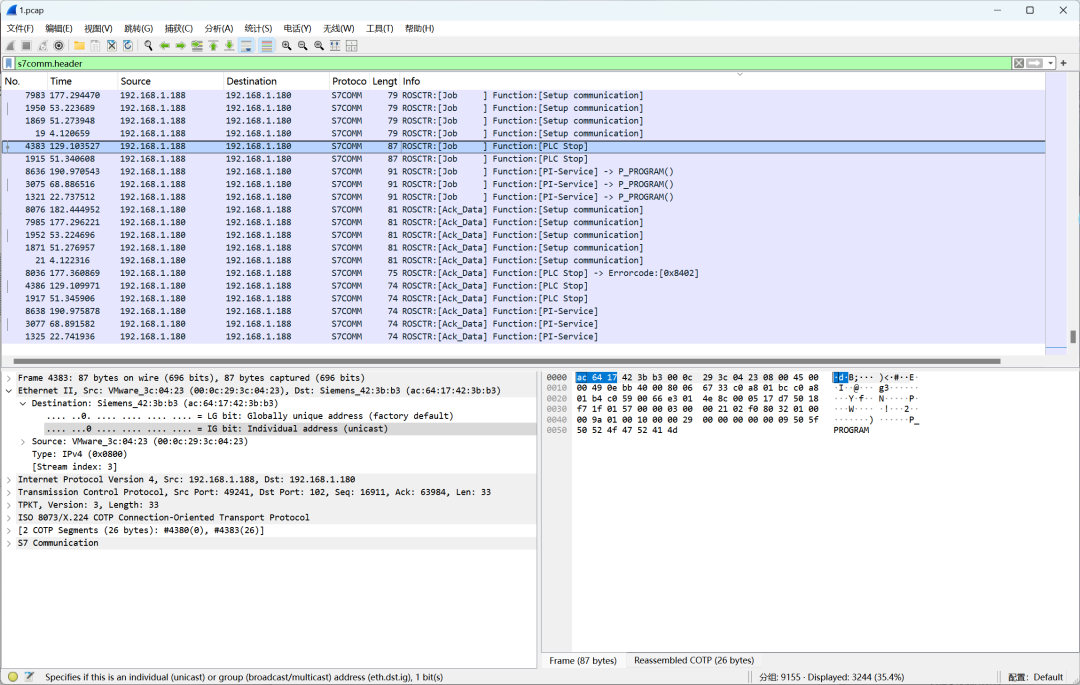Sort packets by the No. column header
This screenshot has width=1080, height=685.
(x=24, y=81)
